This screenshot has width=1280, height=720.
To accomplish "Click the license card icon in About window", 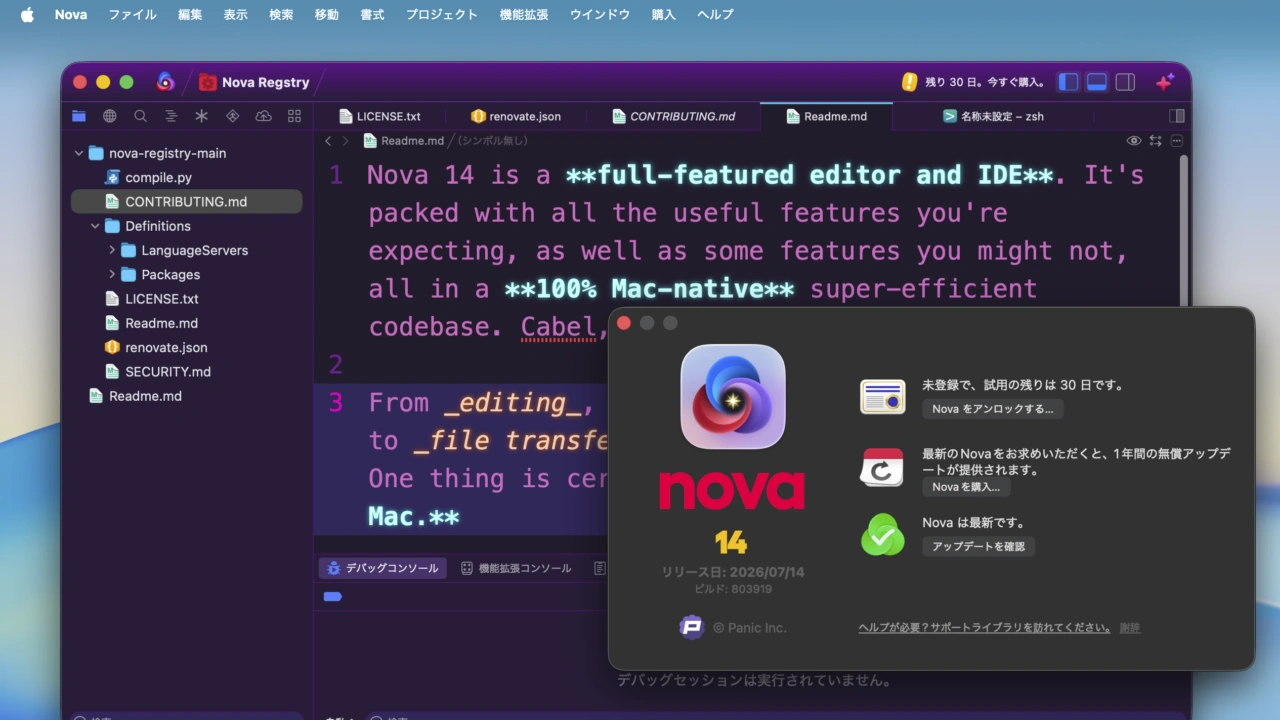I will pos(883,397).
